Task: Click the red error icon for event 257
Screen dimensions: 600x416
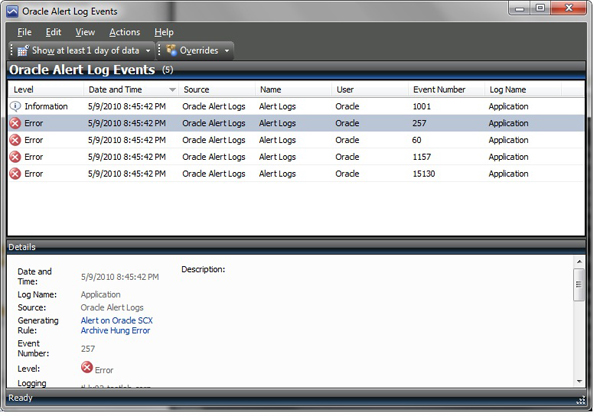Action: (15, 123)
